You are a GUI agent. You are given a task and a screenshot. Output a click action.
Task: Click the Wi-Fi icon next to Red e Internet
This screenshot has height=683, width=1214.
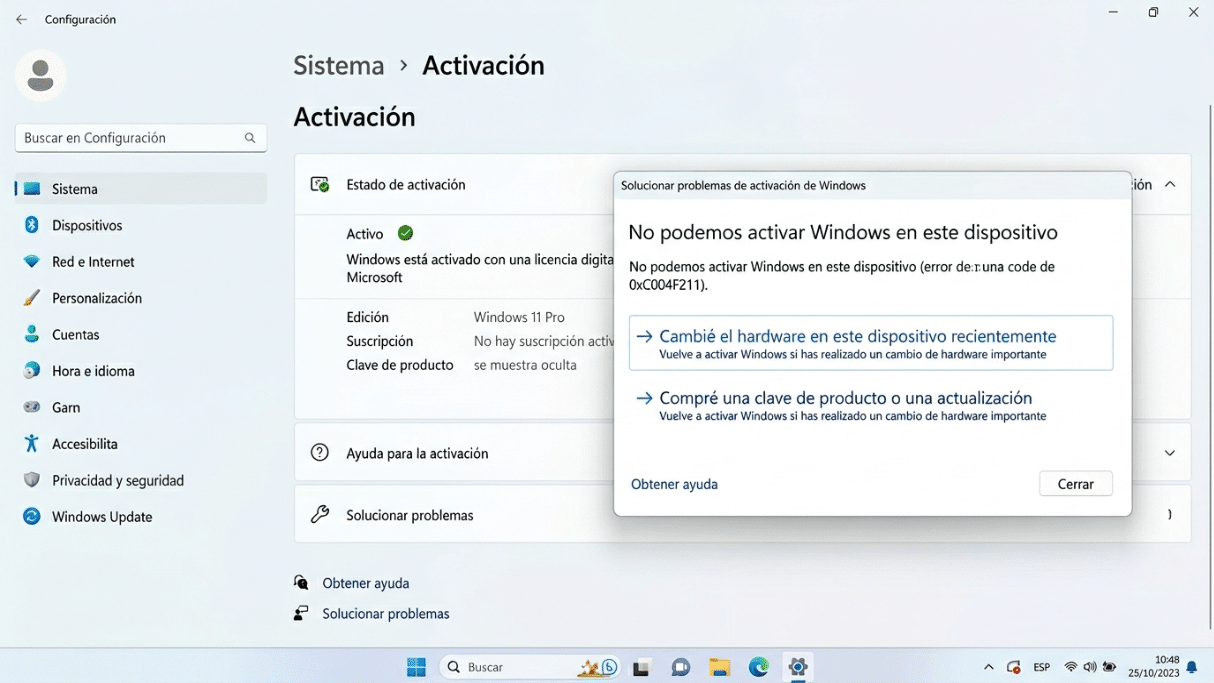coord(32,262)
